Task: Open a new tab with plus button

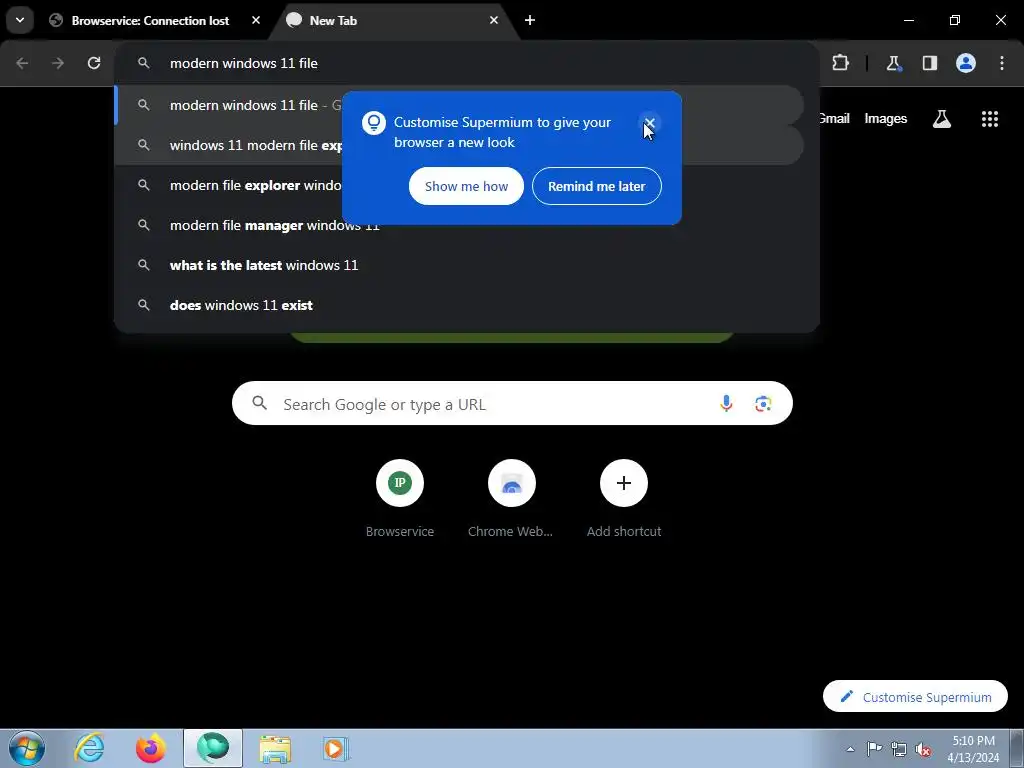Action: [530, 20]
